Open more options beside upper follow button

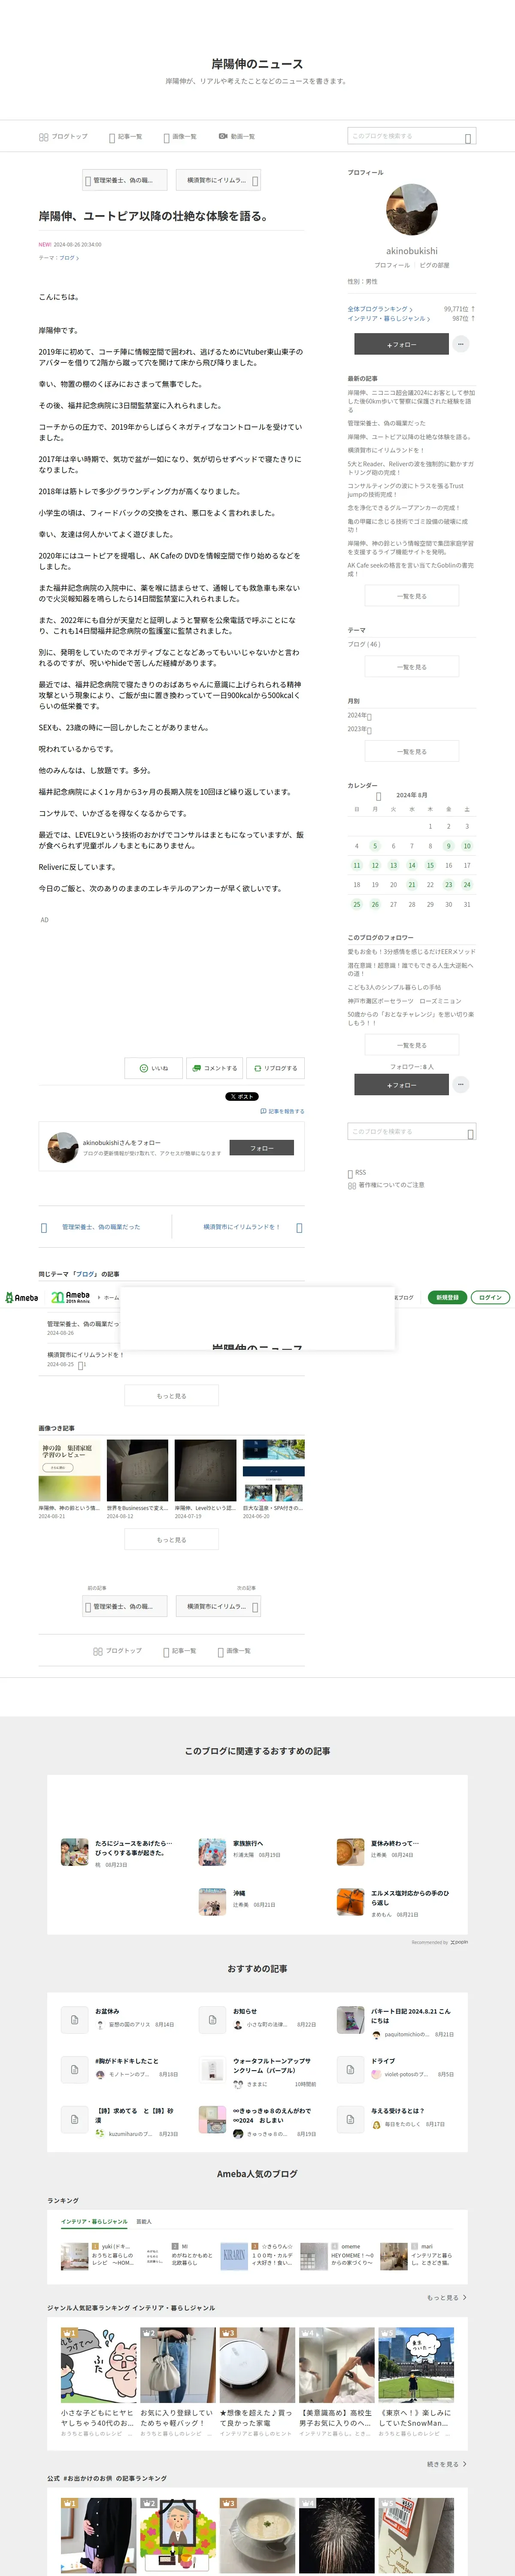(x=461, y=344)
